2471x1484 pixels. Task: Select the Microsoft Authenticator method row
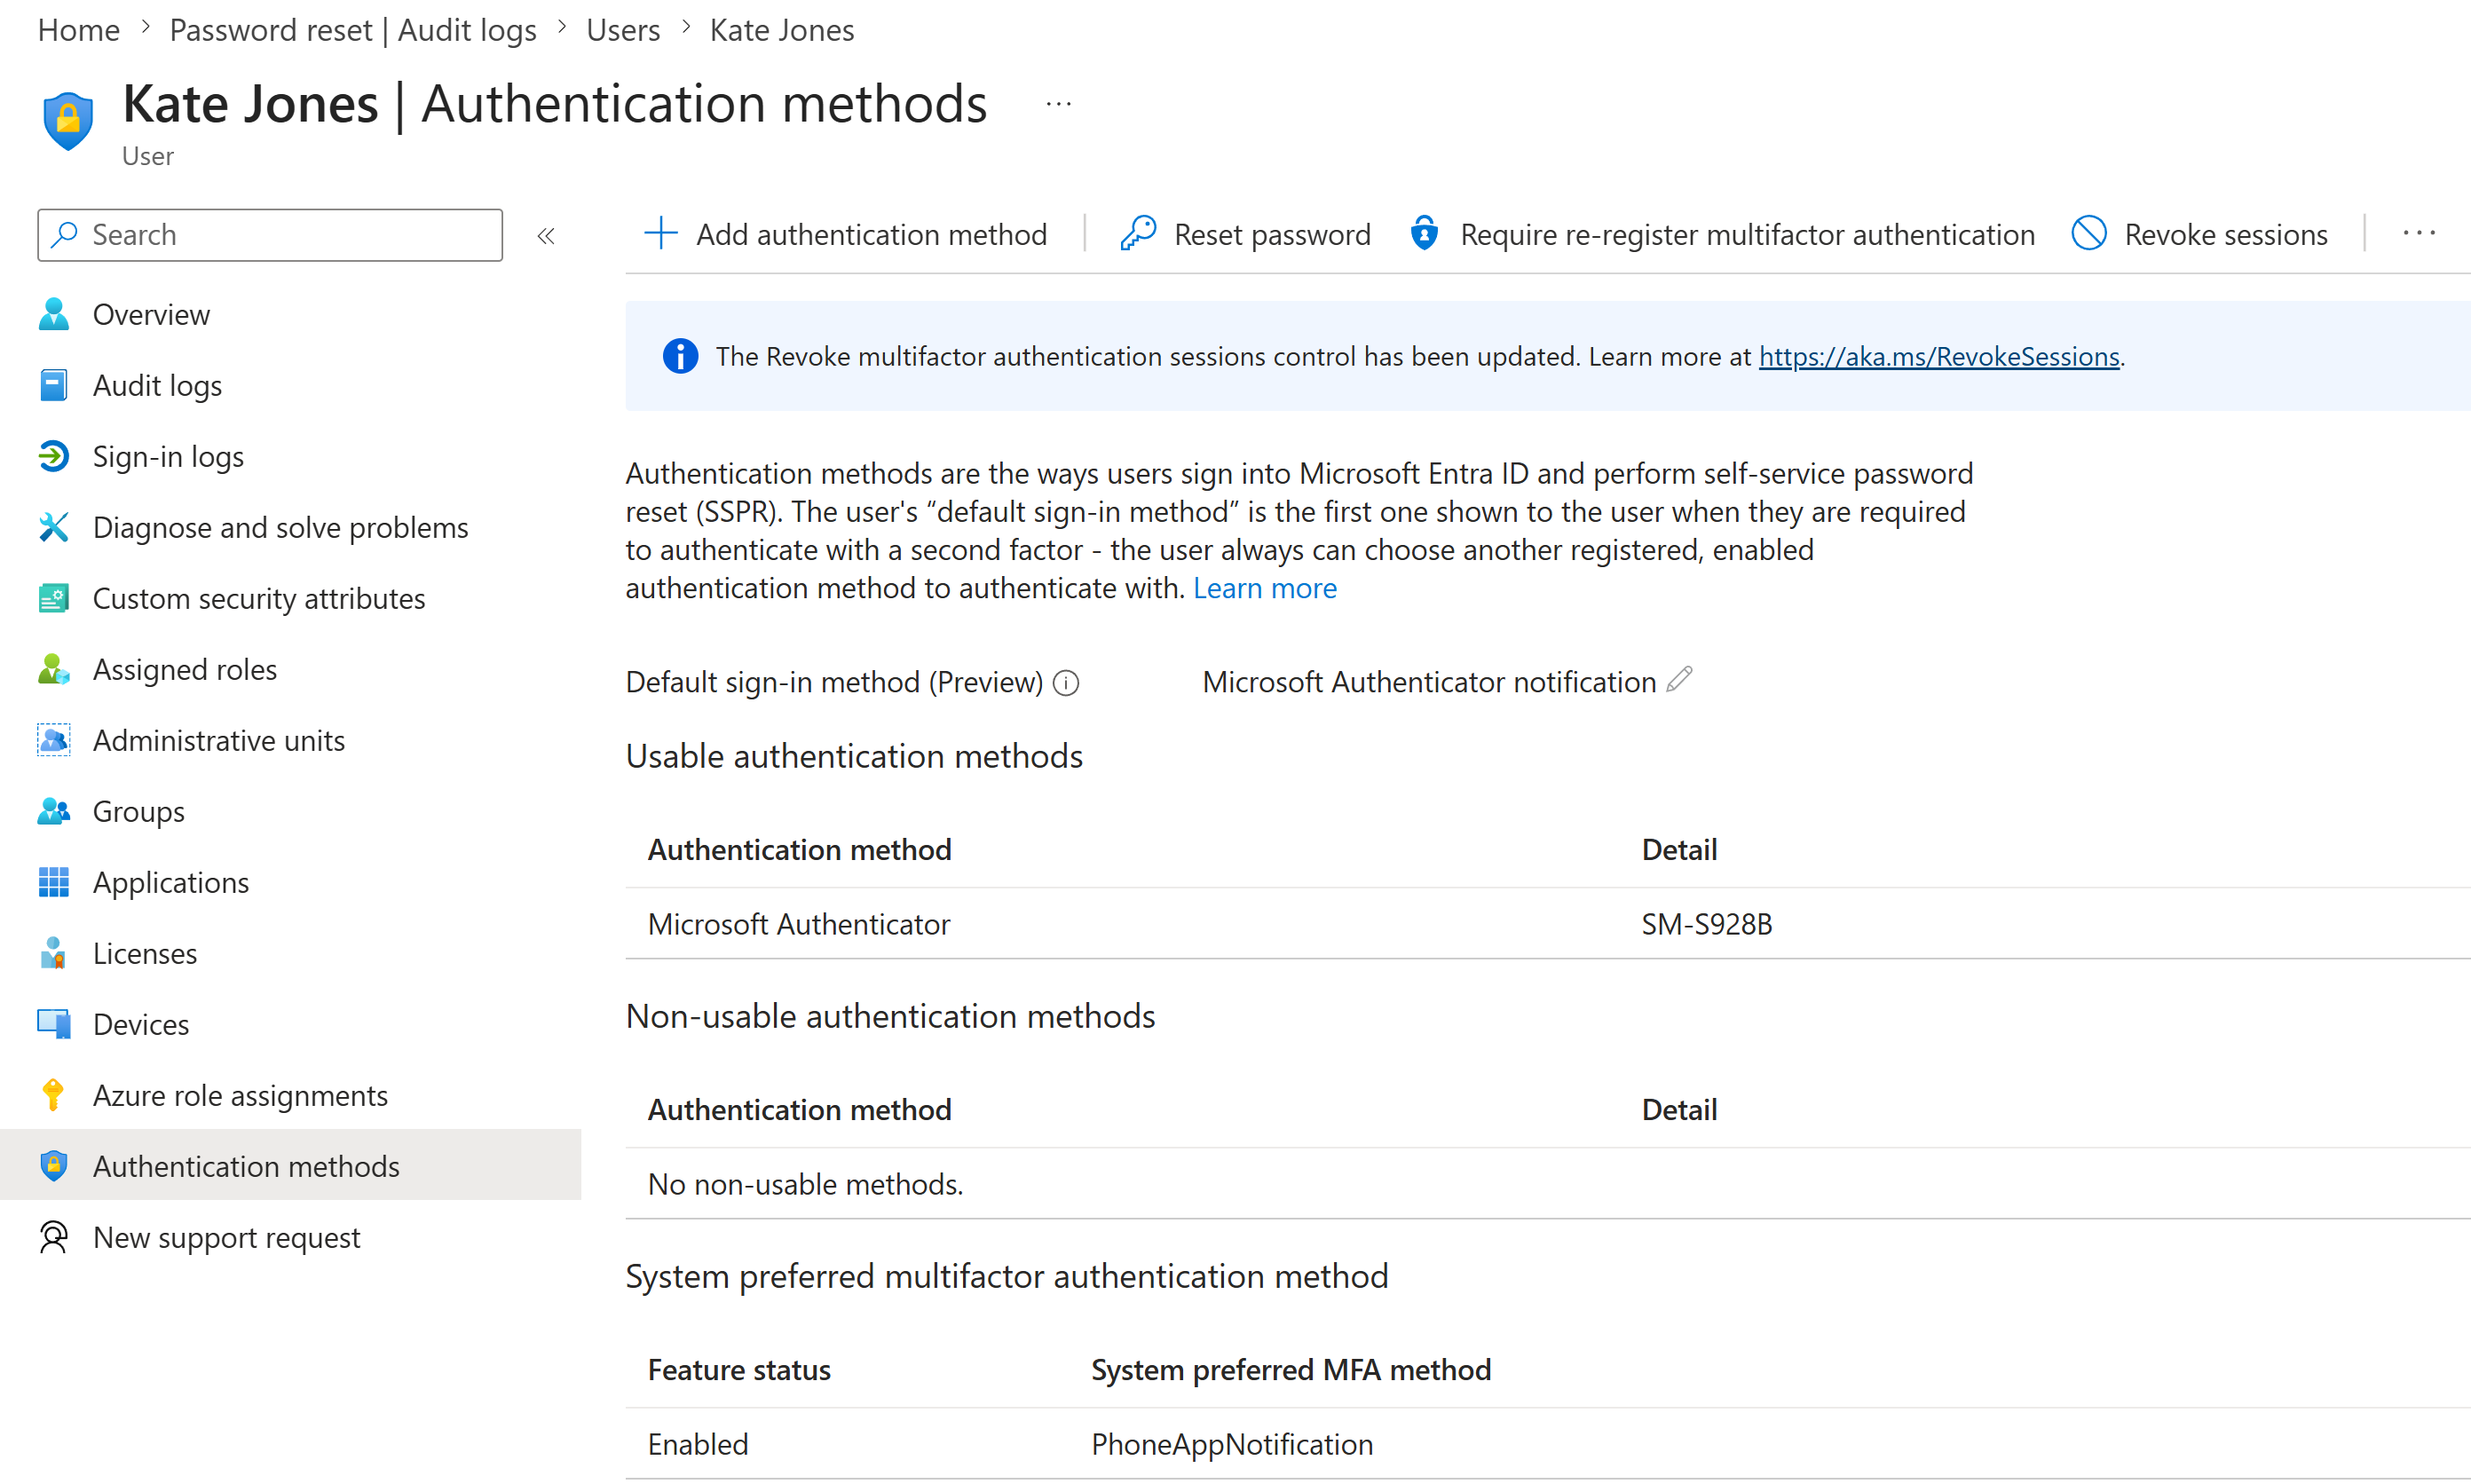click(1548, 923)
